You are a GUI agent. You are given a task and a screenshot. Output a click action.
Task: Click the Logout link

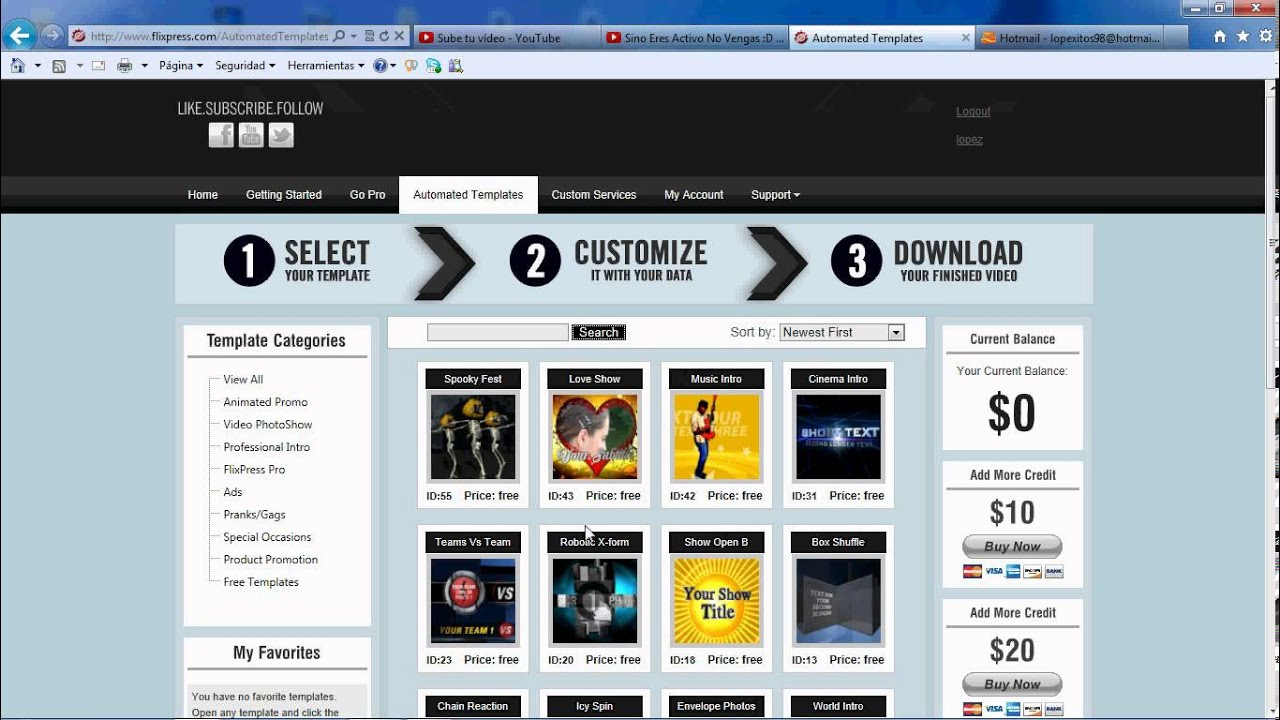973,112
